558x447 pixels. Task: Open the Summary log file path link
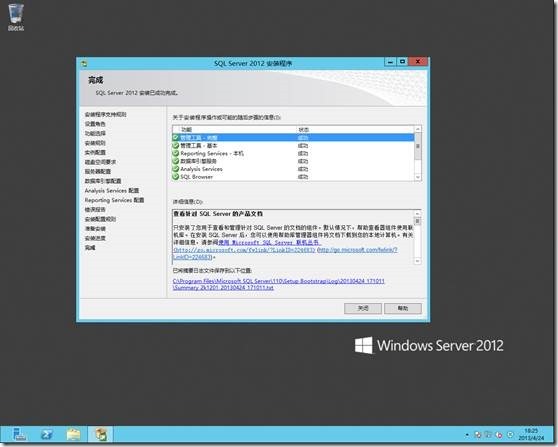point(279,284)
